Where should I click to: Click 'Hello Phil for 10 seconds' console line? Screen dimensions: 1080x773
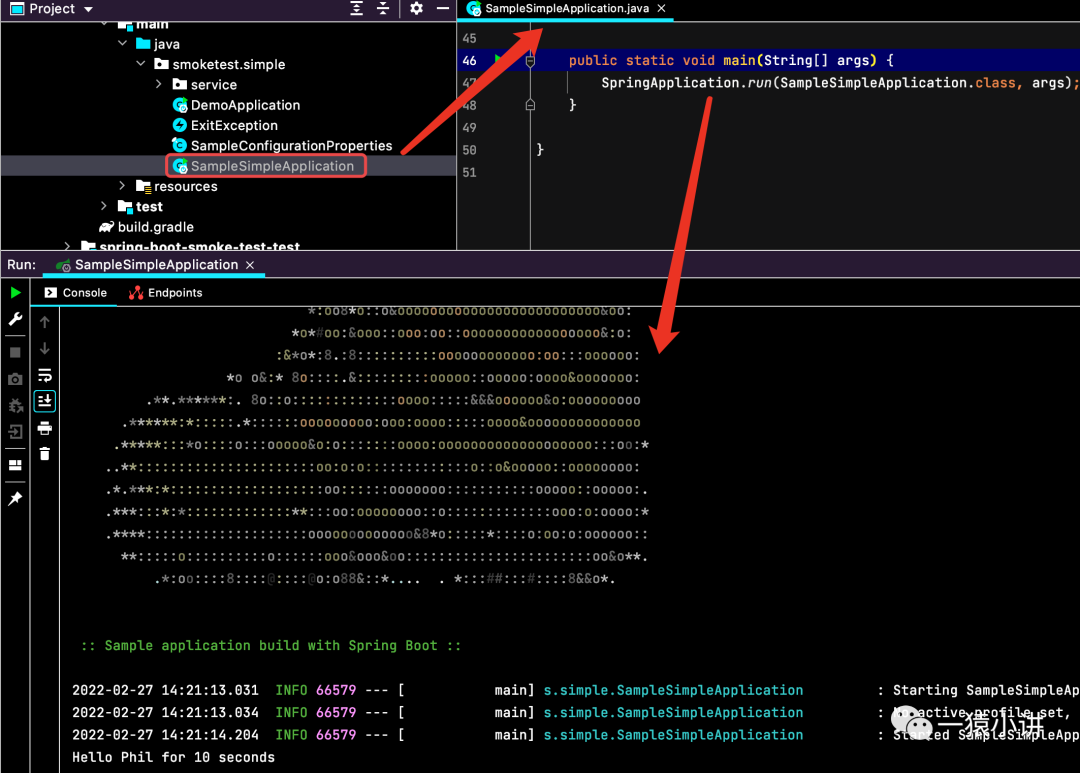pyautogui.click(x=174, y=757)
